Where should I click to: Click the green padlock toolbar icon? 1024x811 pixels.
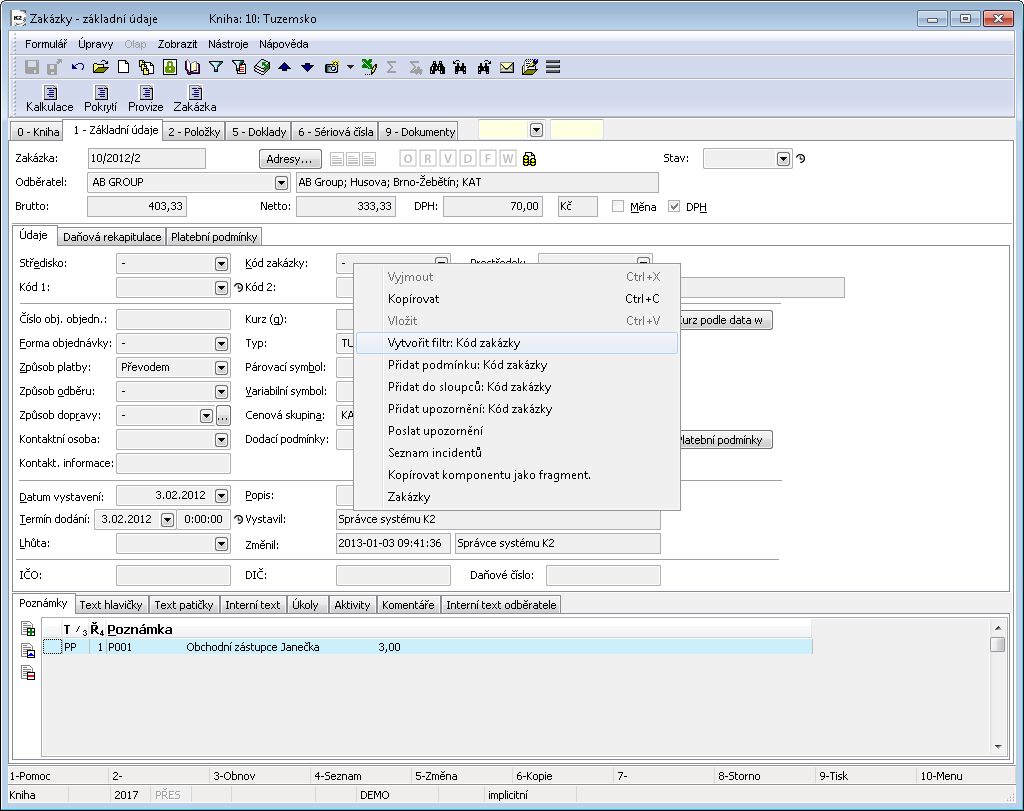pyautogui.click(x=169, y=67)
